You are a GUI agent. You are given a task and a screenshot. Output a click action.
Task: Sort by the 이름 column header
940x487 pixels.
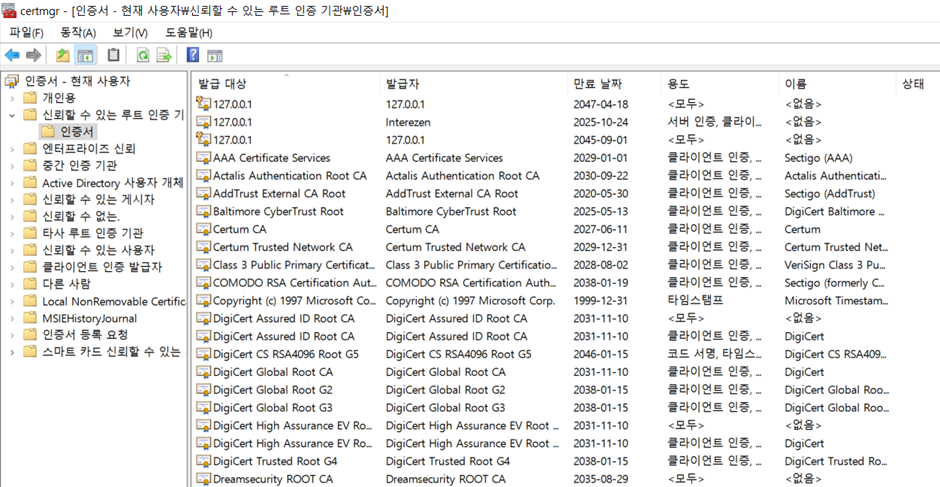pos(837,84)
